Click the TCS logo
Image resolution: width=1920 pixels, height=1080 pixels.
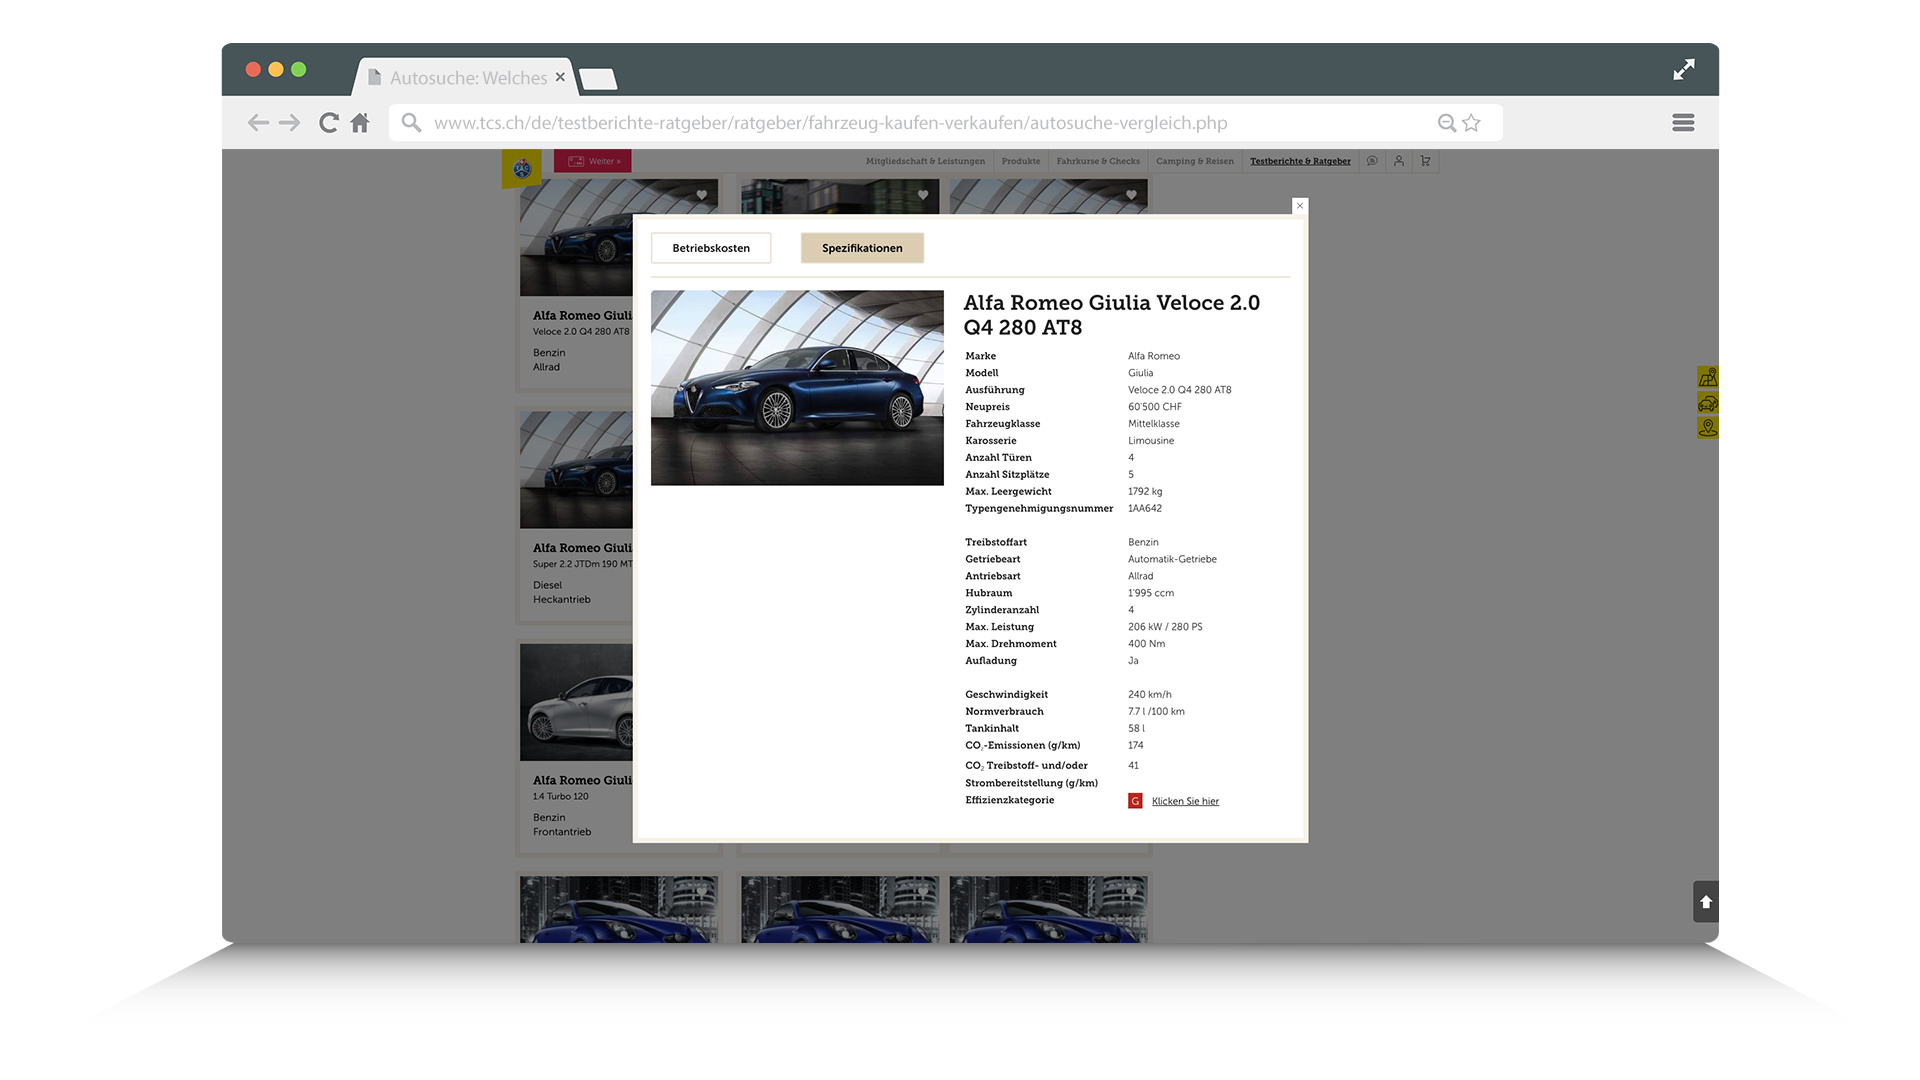pos(521,169)
